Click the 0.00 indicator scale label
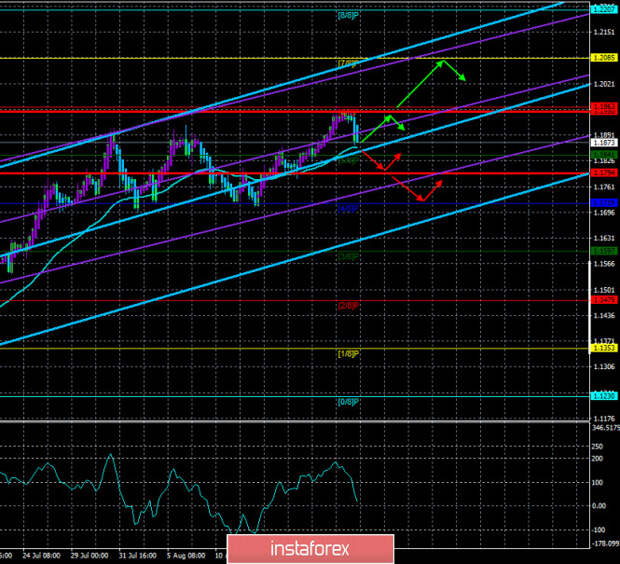The height and width of the screenshot is (564, 620). pos(599,506)
